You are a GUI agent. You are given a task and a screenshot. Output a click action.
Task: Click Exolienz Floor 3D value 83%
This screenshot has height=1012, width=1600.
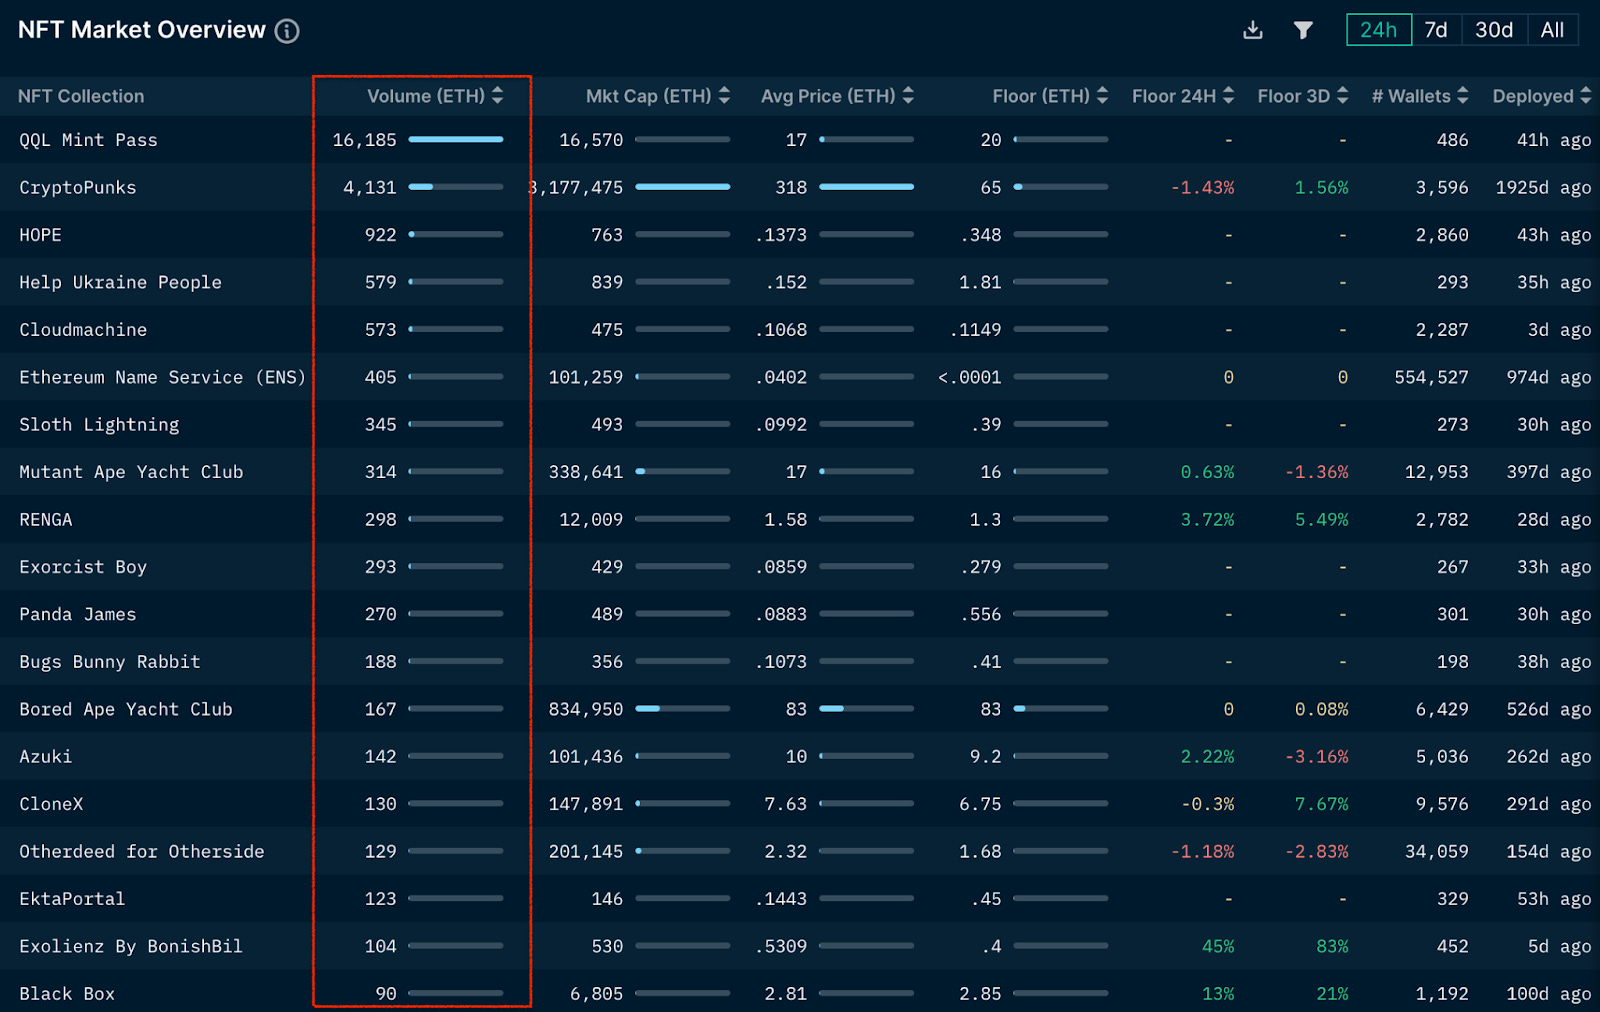click(x=1332, y=946)
